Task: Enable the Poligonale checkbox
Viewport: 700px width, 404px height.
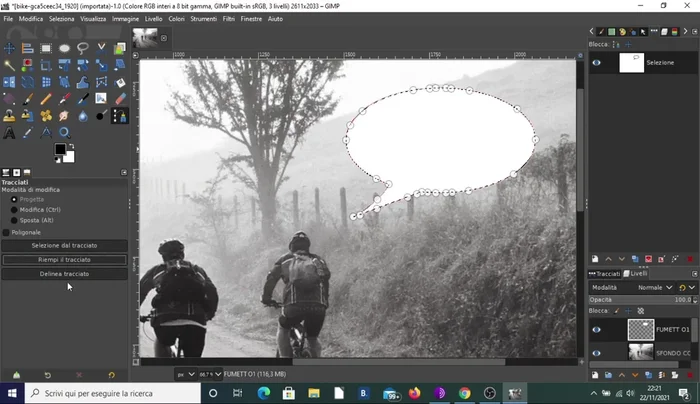Action: click(x=7, y=232)
